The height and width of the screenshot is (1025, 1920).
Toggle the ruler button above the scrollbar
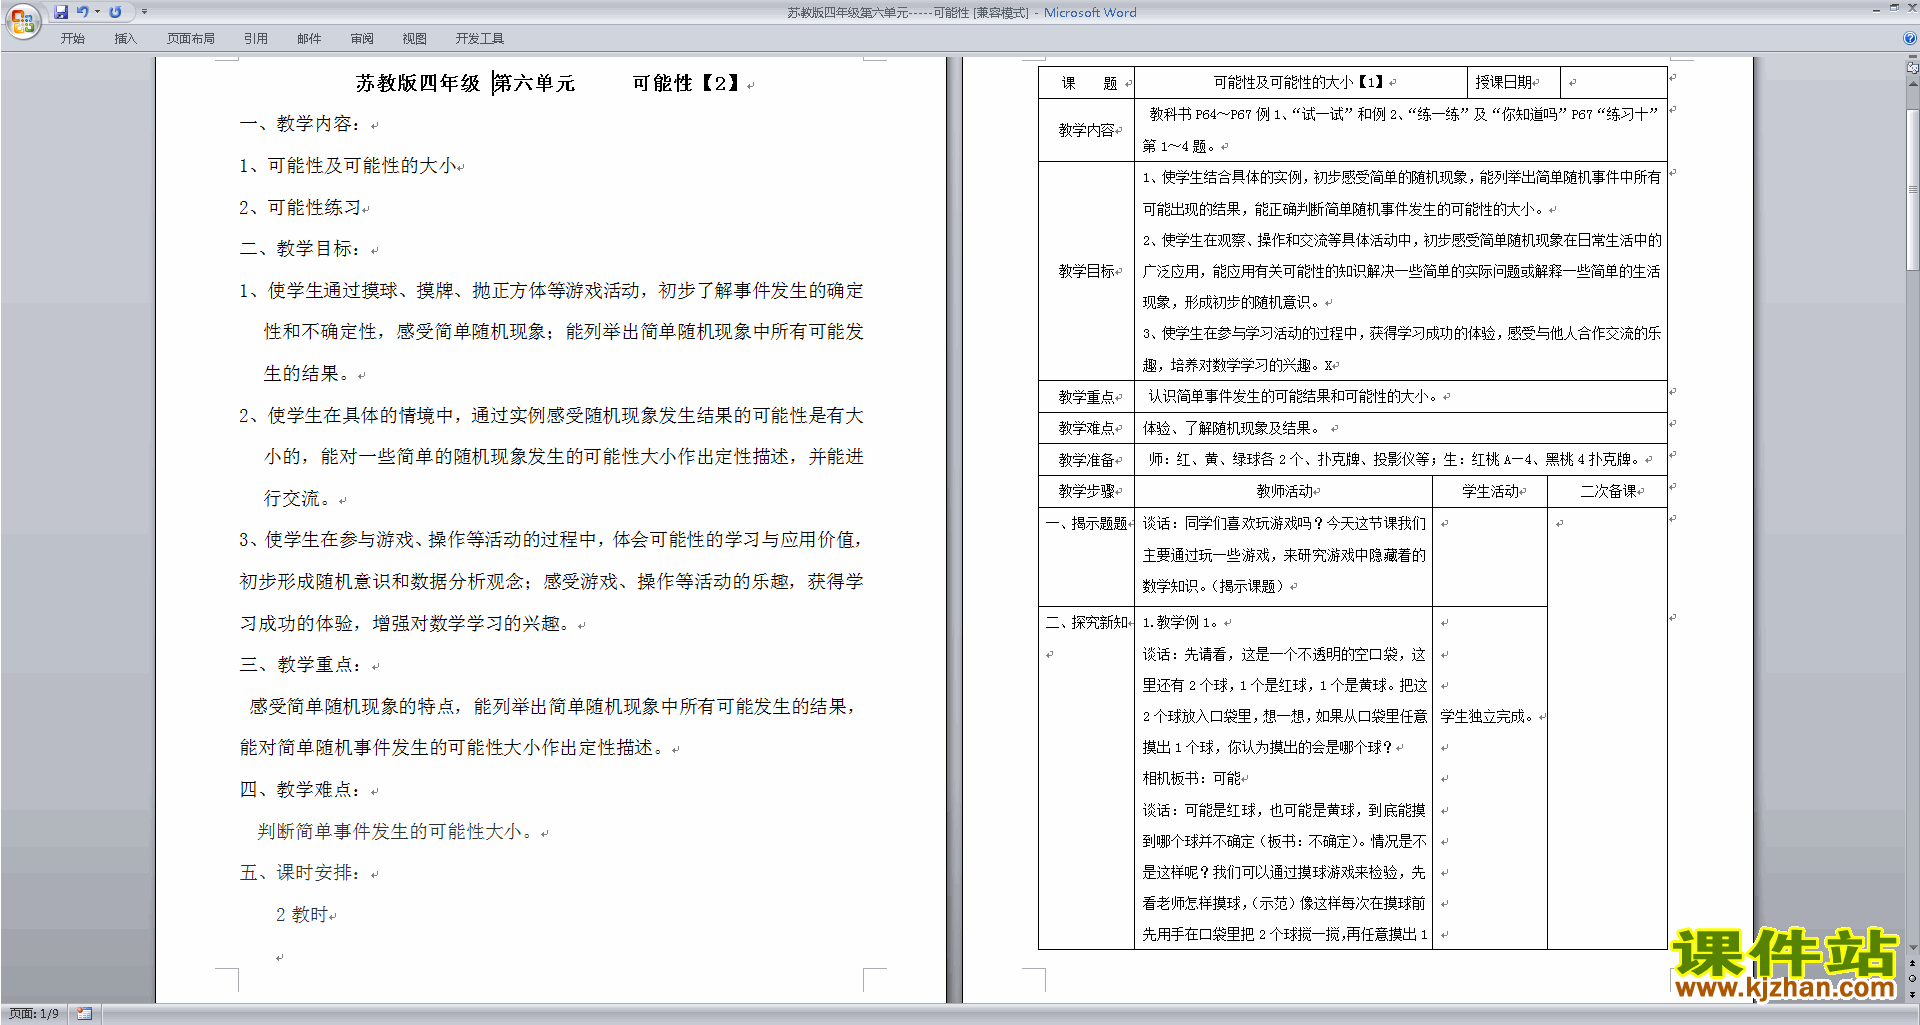[1913, 67]
